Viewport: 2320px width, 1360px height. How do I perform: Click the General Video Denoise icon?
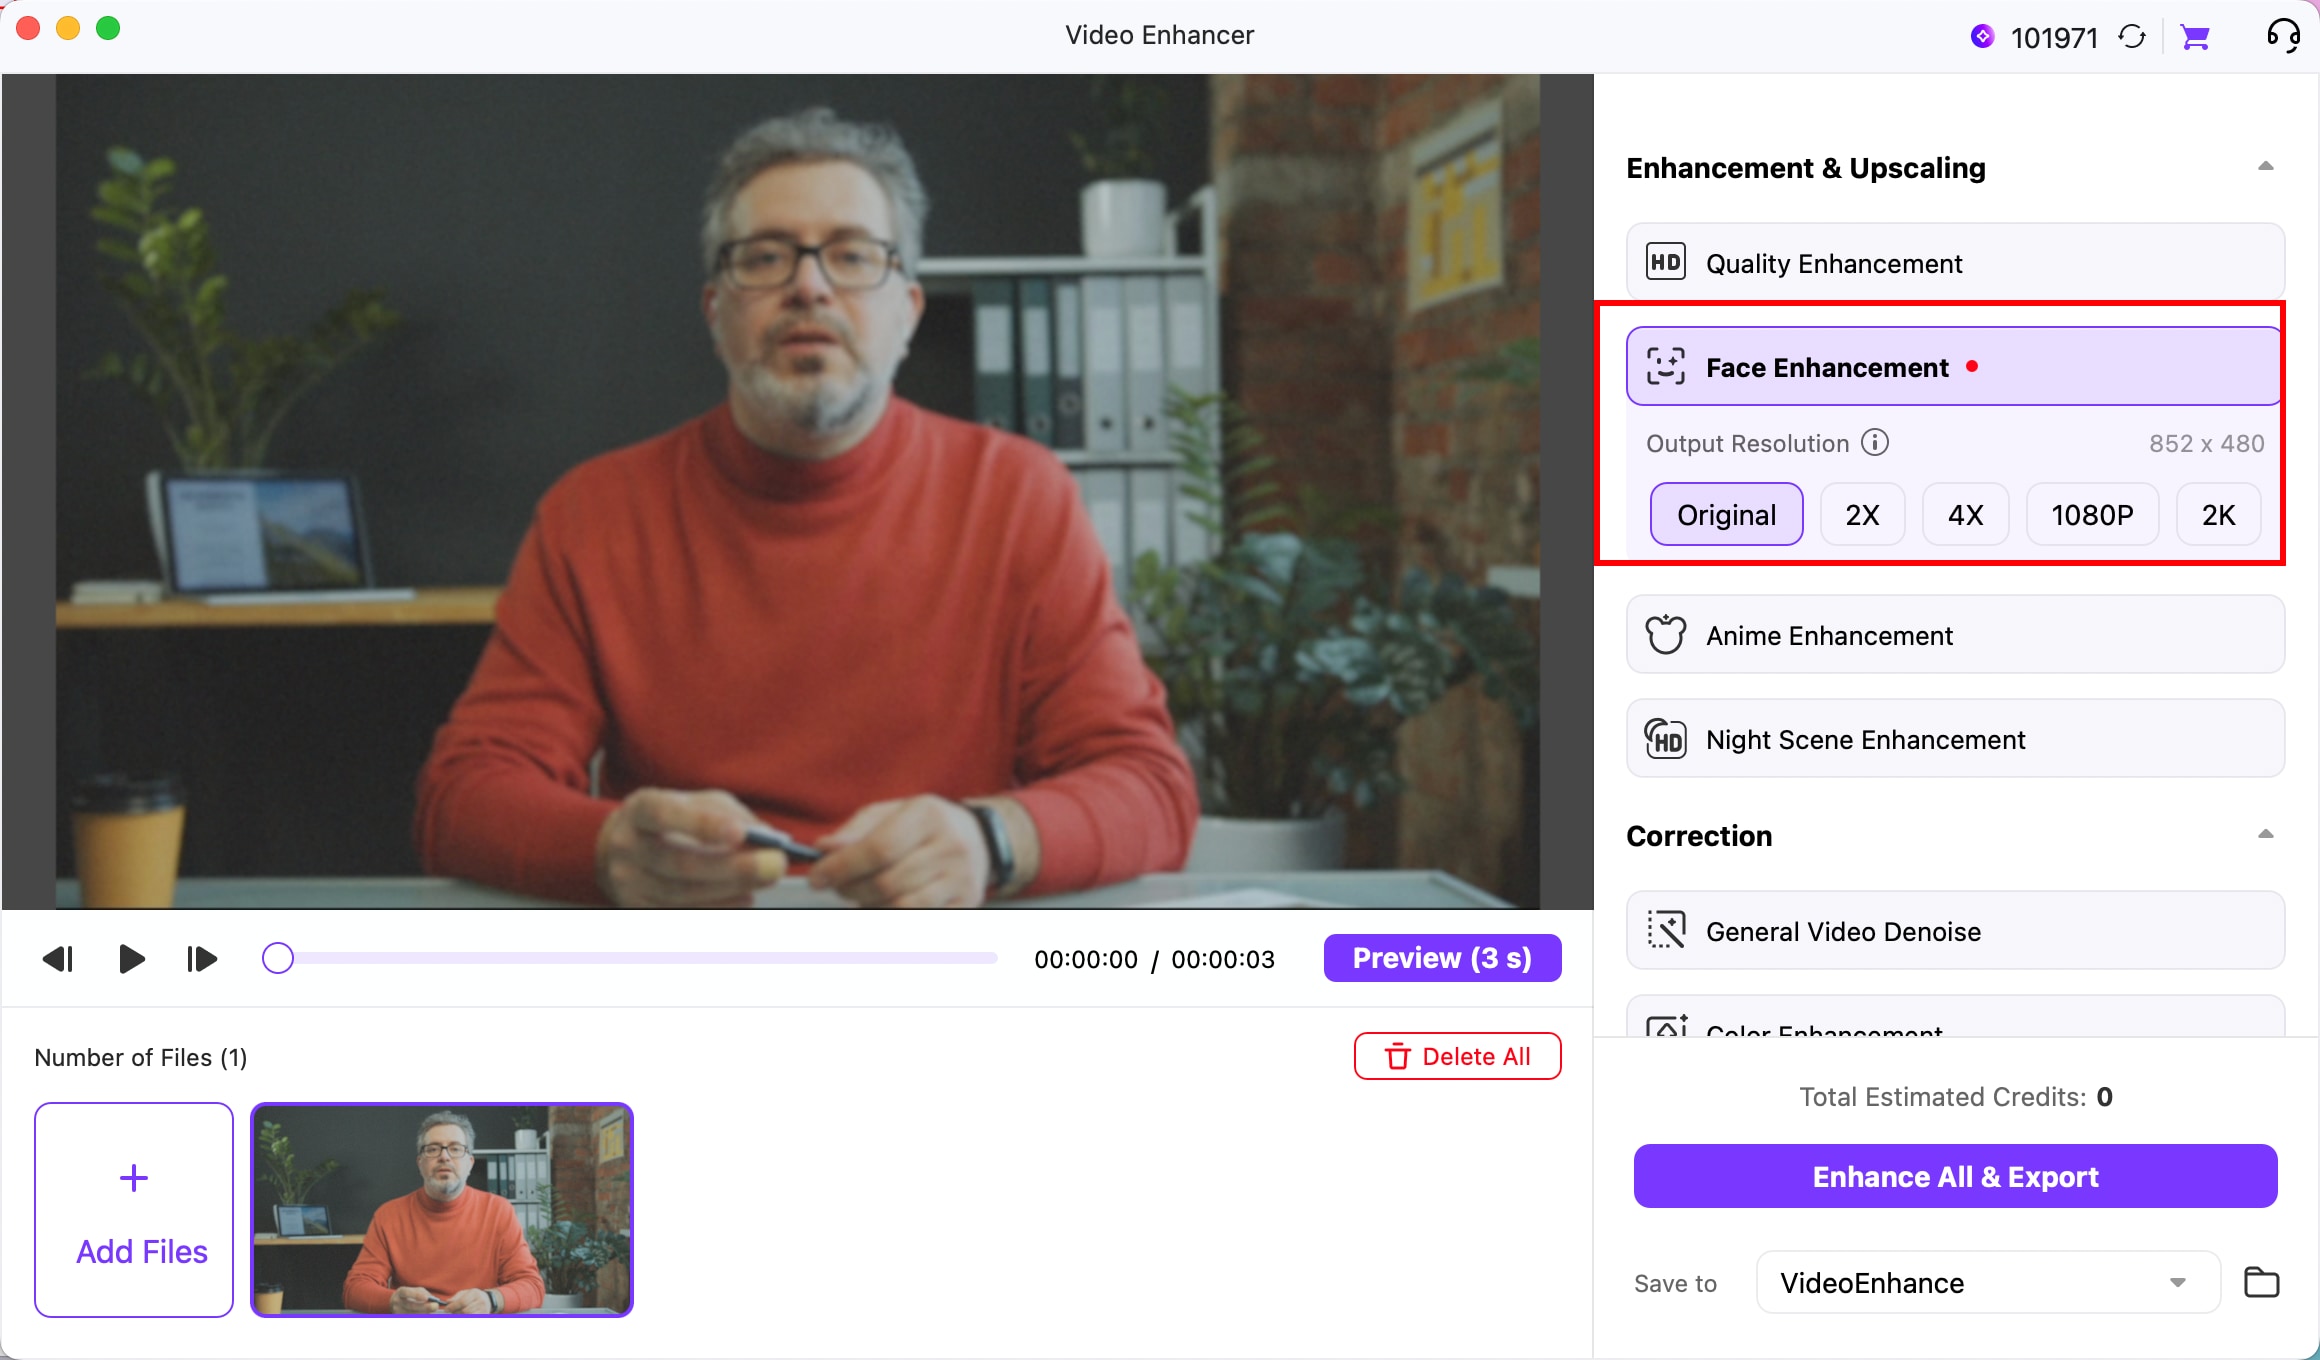tap(1666, 930)
